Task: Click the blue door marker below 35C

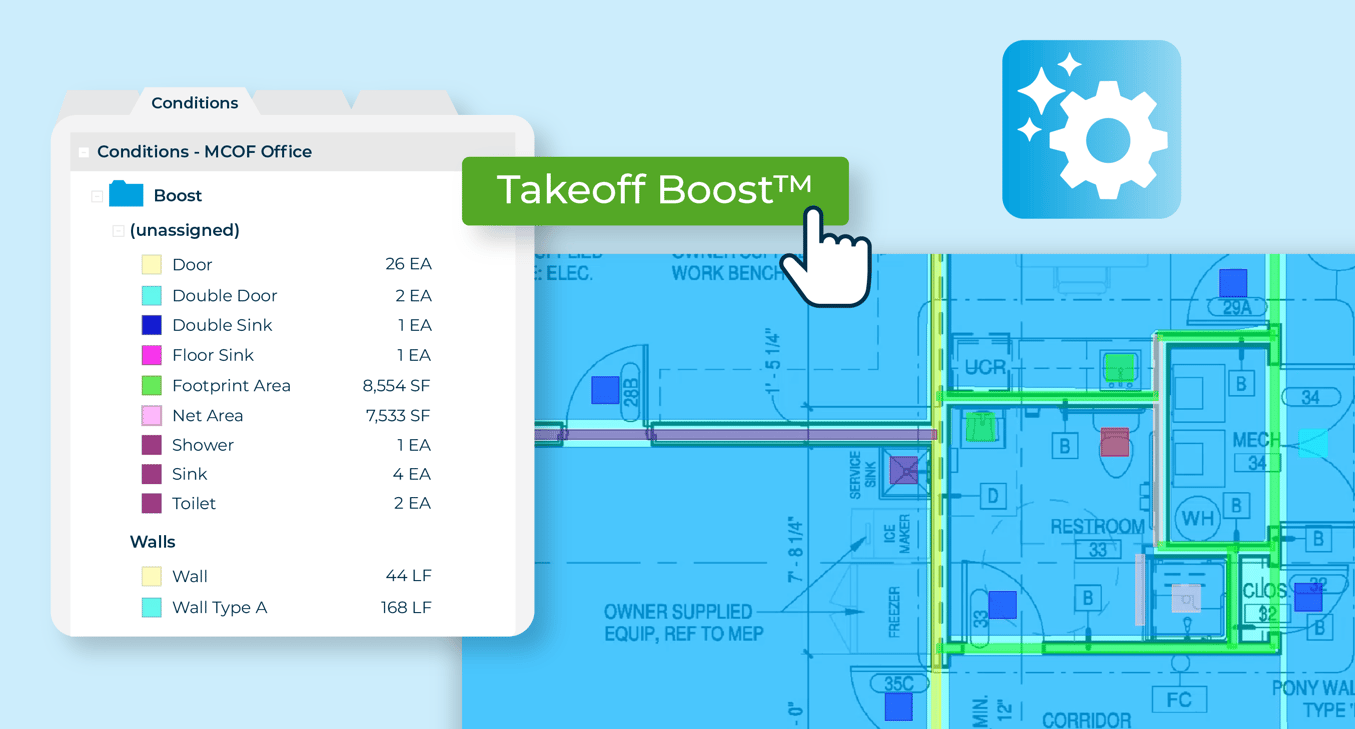Action: click(x=899, y=706)
